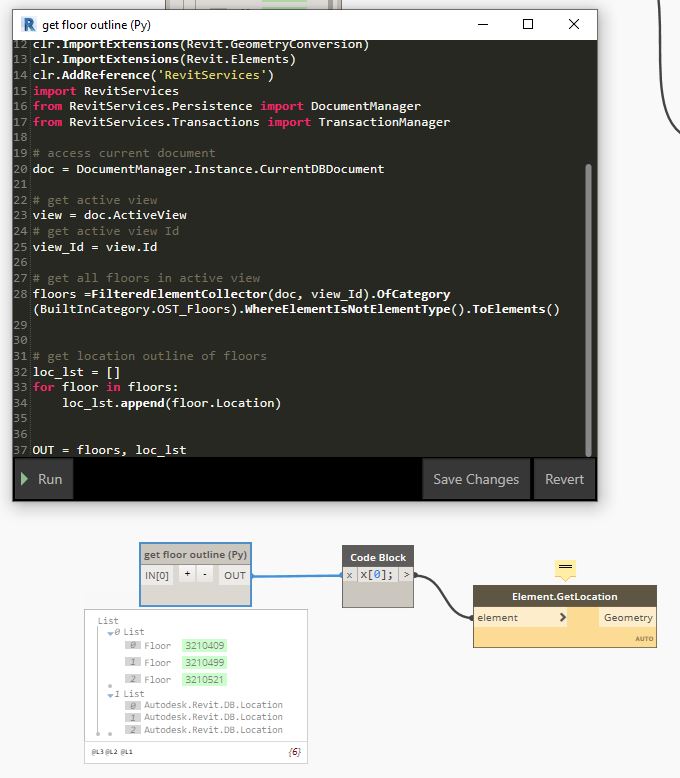The width and height of the screenshot is (680, 778).
Task: Click index 0 Autodesk.Revit.DB.Location row
Action: [204, 705]
